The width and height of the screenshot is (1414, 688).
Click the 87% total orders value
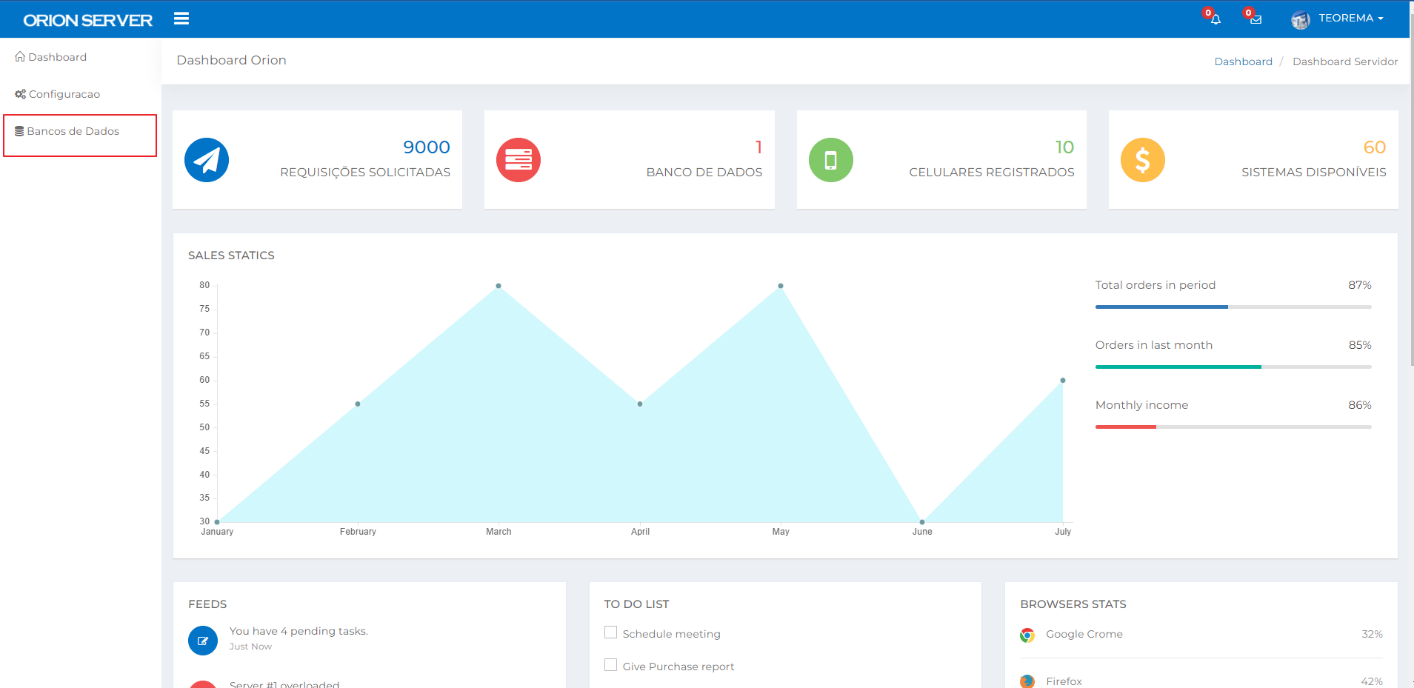[1360, 285]
